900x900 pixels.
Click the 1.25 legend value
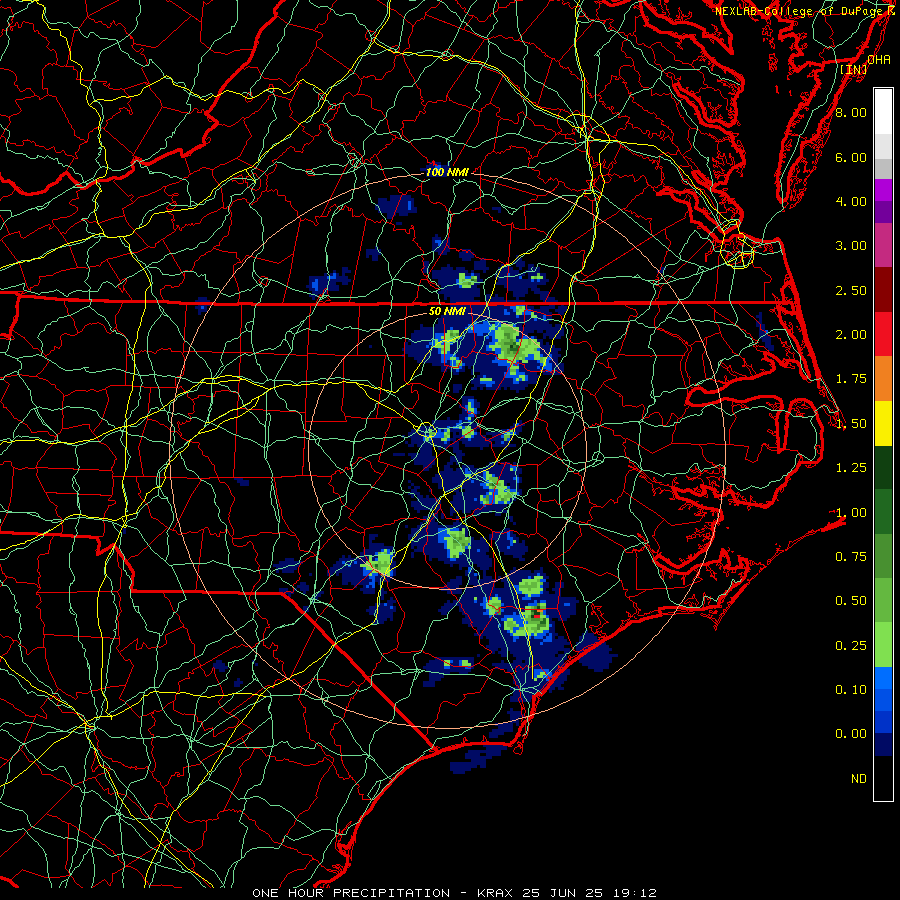pos(851,468)
